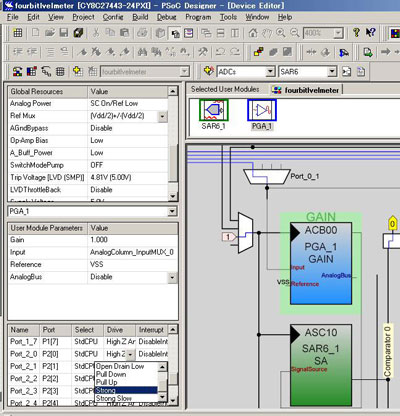Click the green arrow Generate Application icon
This screenshot has height=416, width=400.
click(x=368, y=52)
